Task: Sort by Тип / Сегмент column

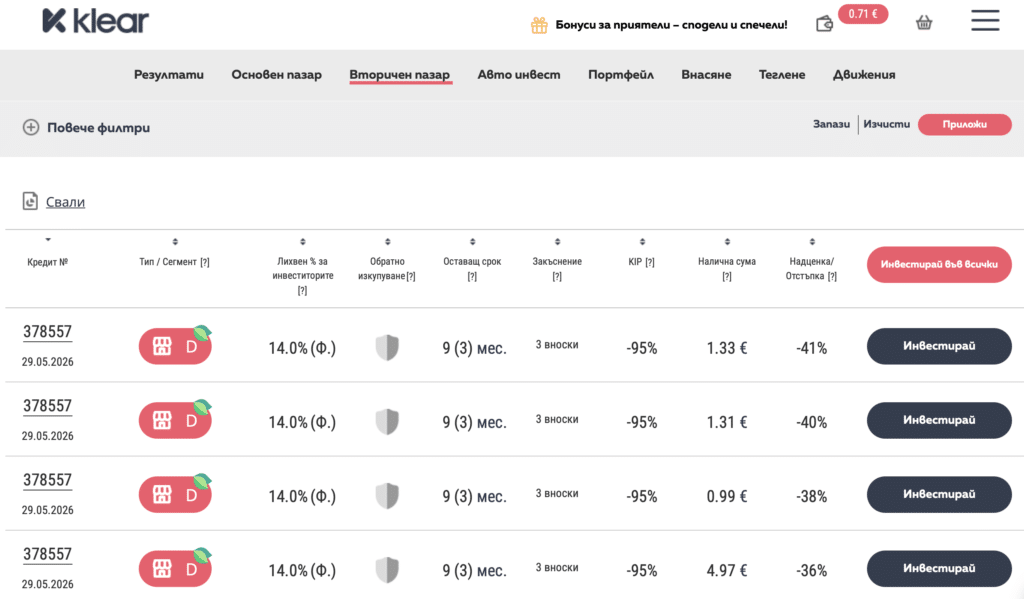Action: pos(175,242)
